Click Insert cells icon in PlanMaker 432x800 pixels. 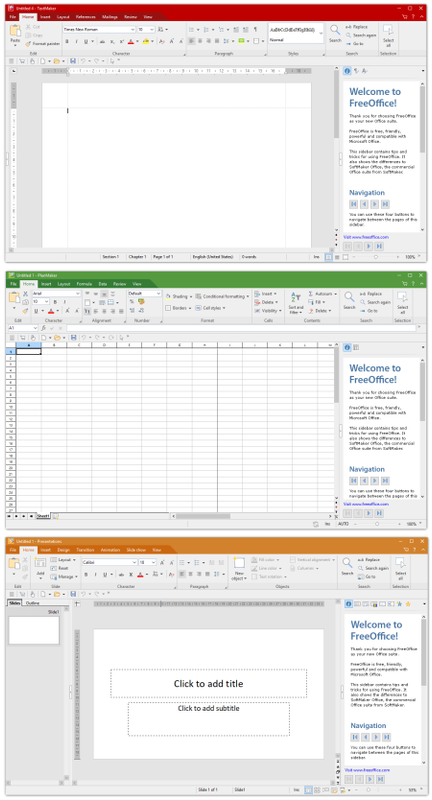point(257,294)
